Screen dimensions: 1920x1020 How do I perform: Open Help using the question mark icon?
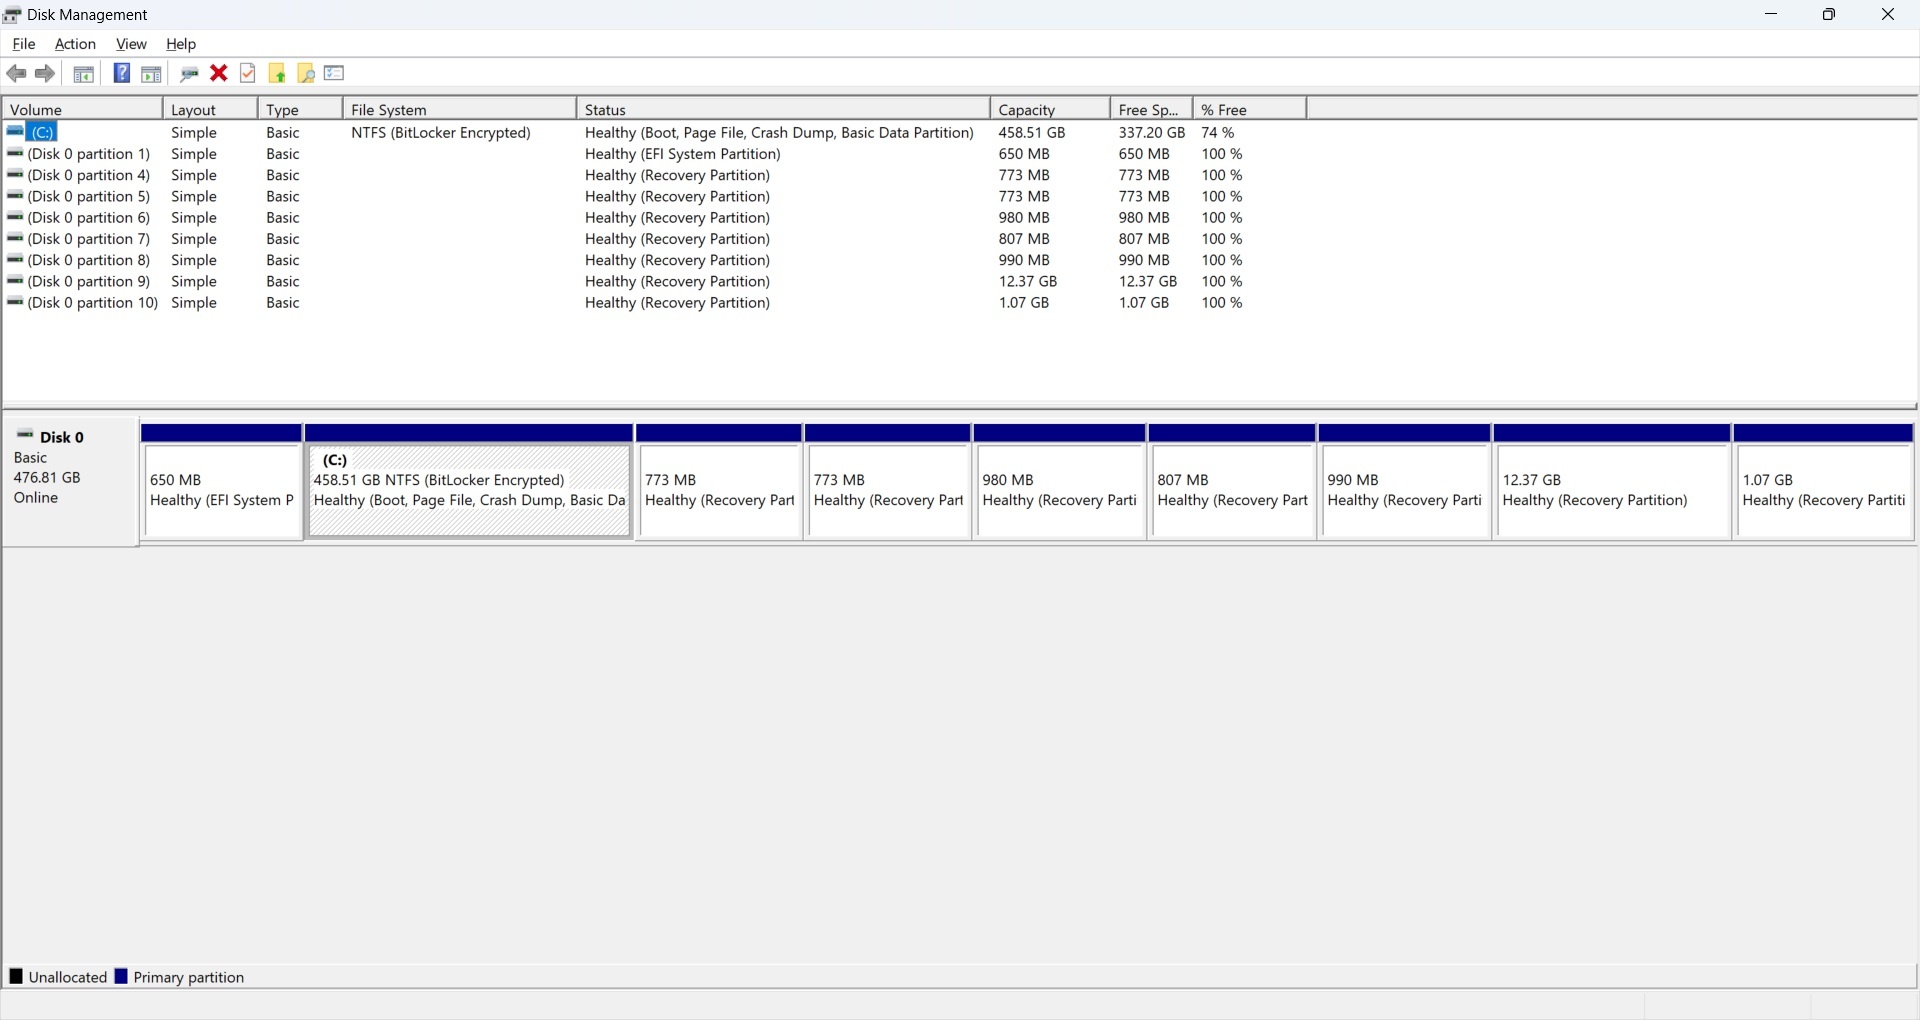pos(121,73)
